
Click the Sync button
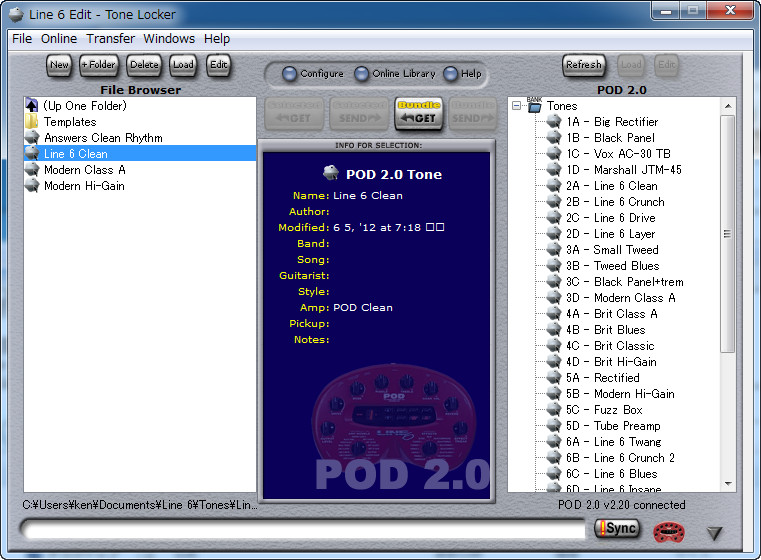tap(617, 528)
